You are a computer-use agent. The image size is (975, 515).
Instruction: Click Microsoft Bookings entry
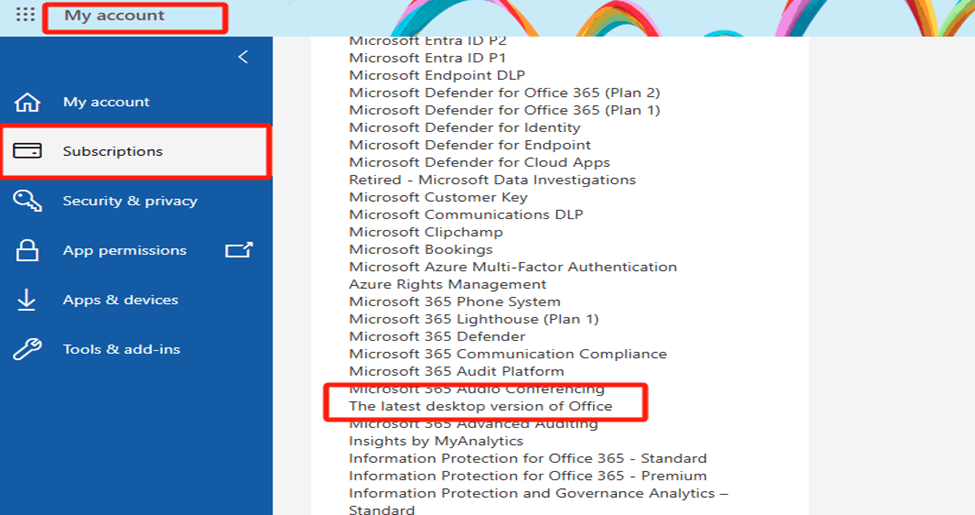[421, 249]
